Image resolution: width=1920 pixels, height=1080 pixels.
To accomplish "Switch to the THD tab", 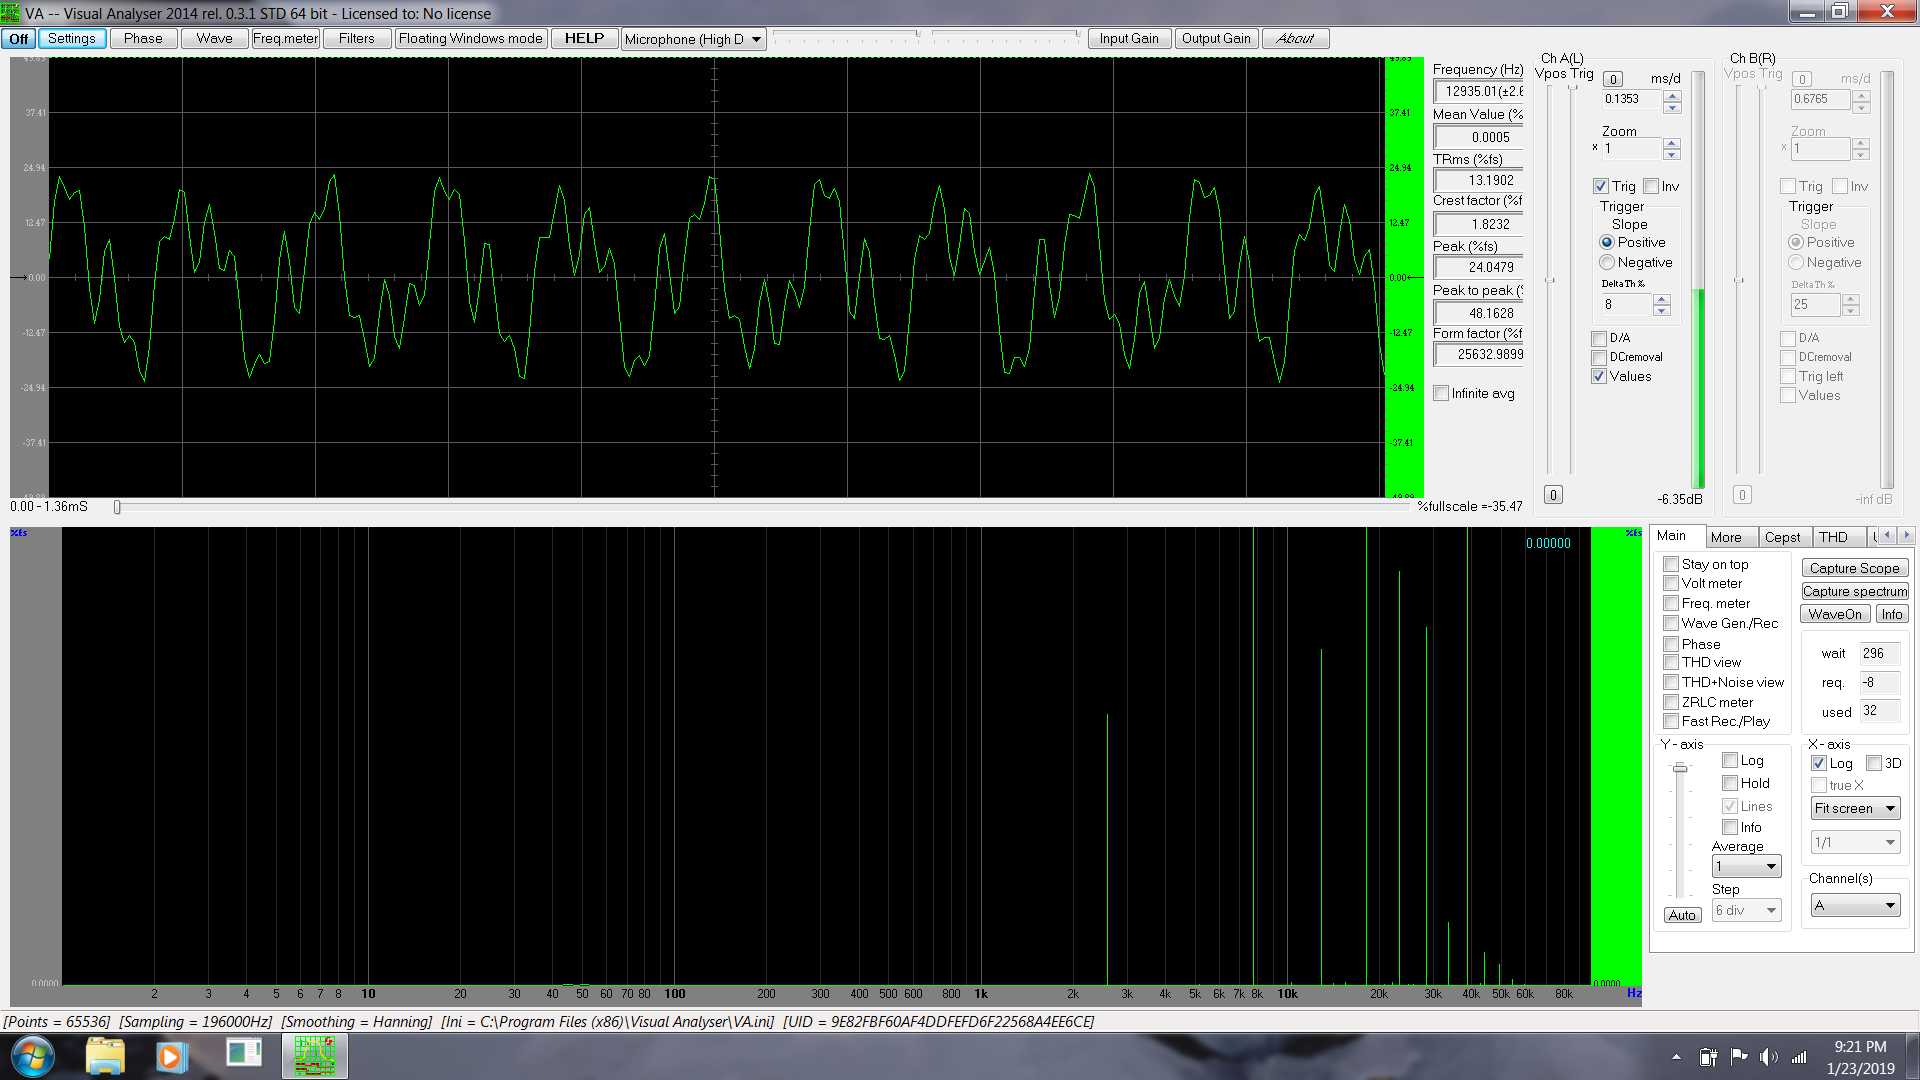I will tap(1833, 538).
